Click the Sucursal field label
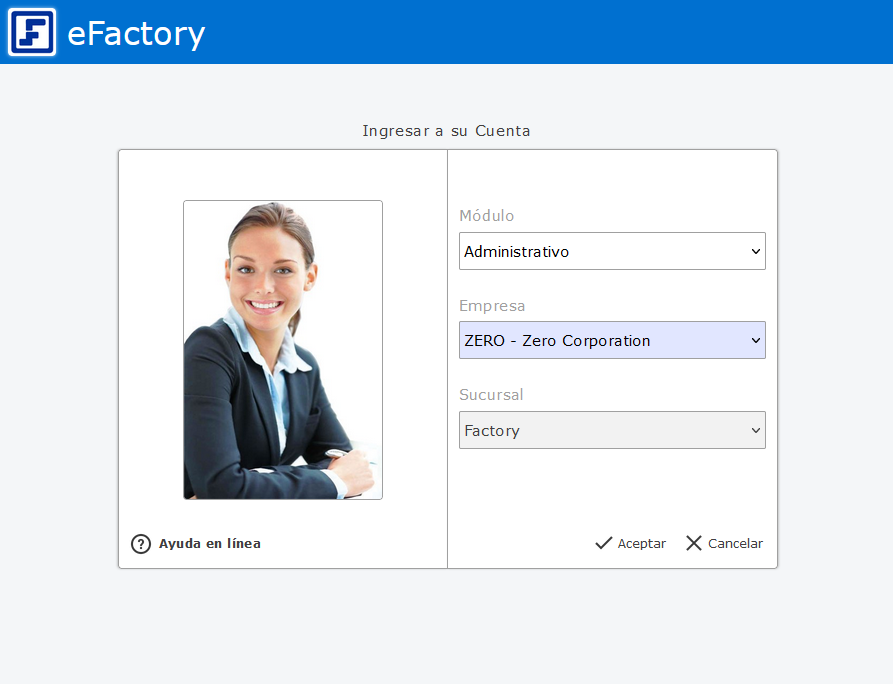This screenshot has height=684, width=893. tap(491, 395)
